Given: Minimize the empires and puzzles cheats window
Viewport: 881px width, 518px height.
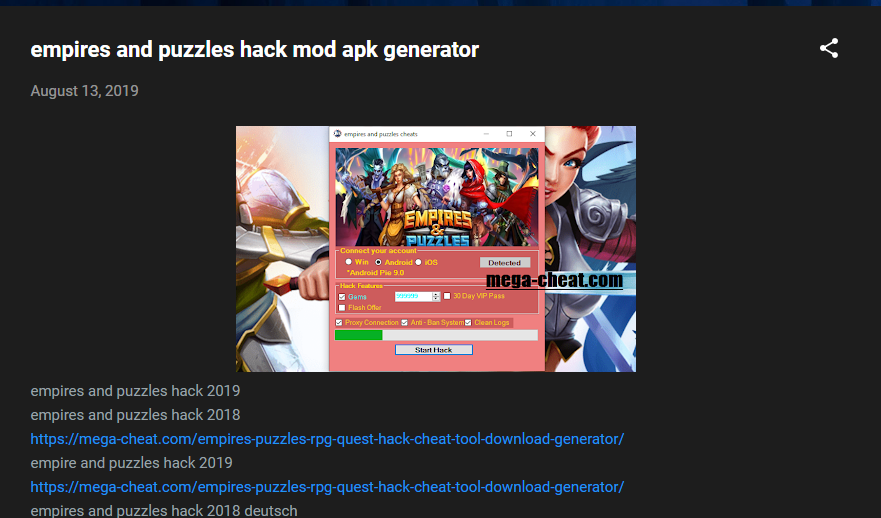Looking at the screenshot, I should (486, 134).
